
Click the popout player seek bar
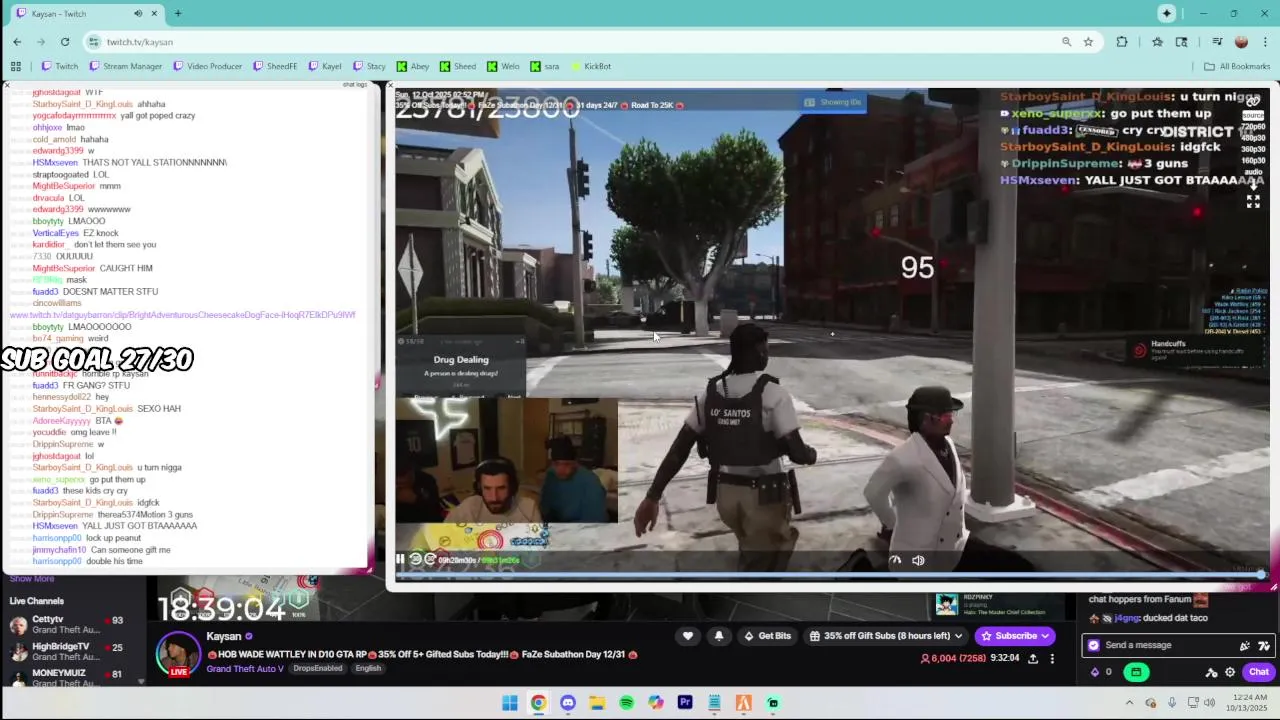(830, 575)
